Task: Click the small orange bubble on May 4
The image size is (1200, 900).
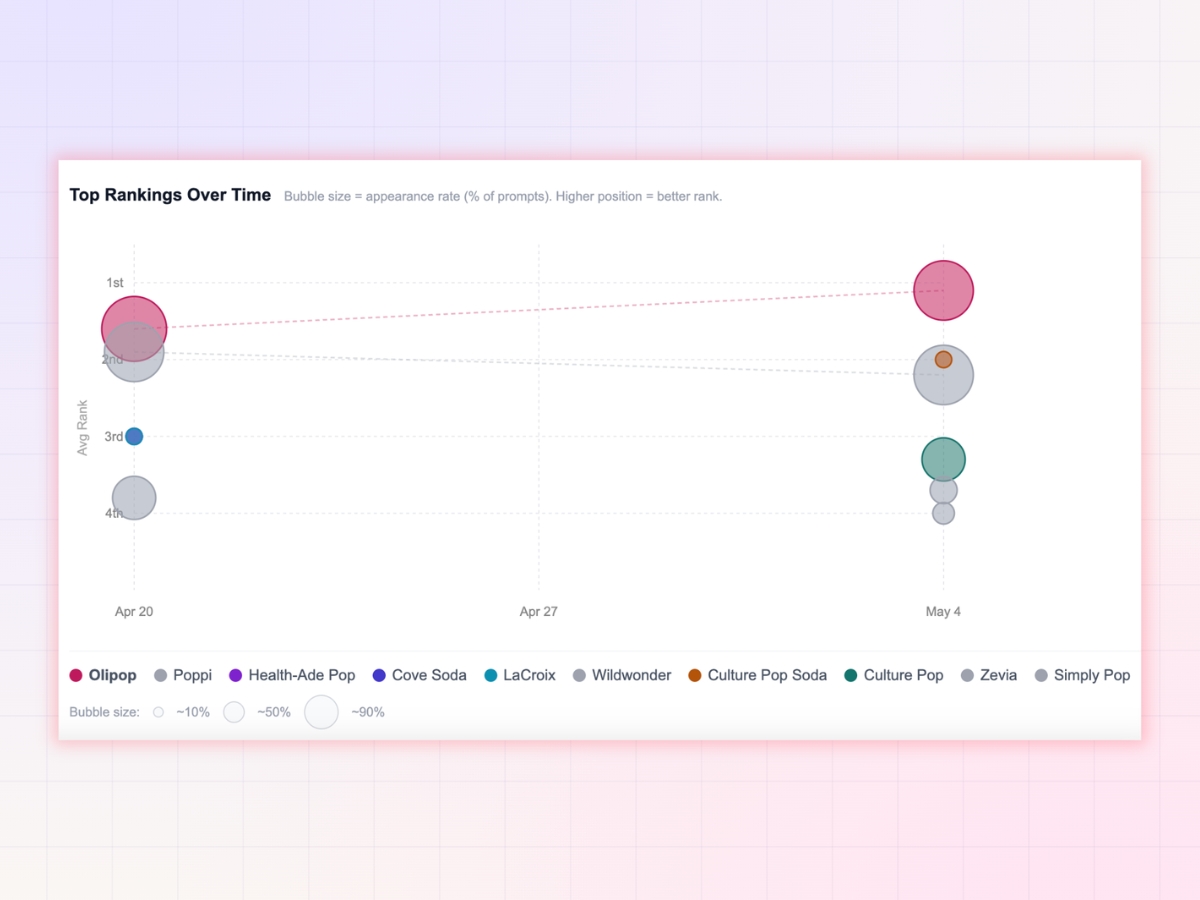Action: pos(943,359)
